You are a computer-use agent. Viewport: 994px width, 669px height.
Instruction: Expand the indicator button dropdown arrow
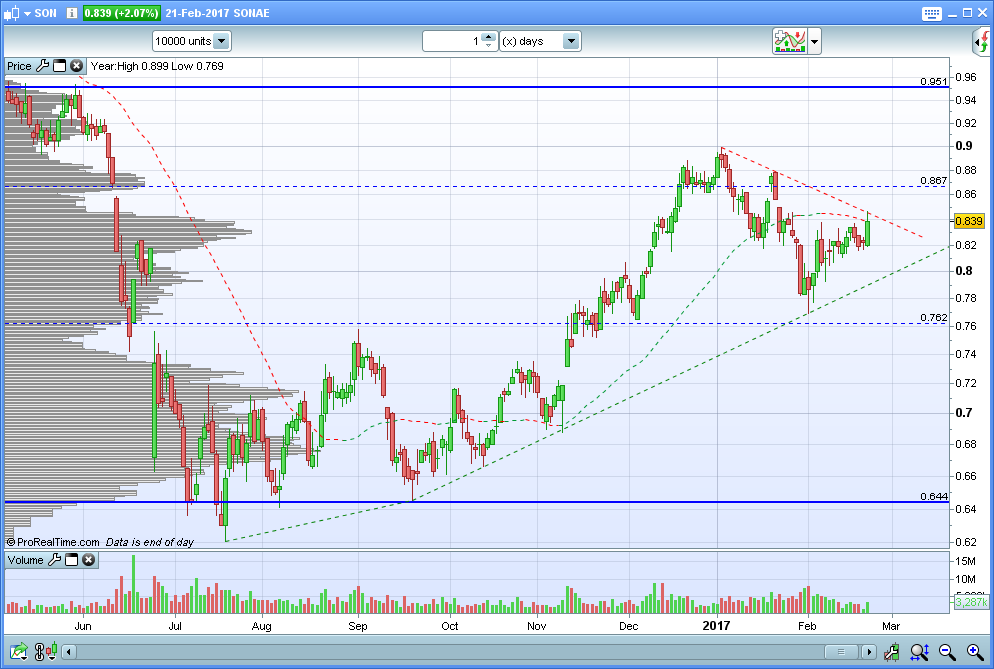click(815, 42)
